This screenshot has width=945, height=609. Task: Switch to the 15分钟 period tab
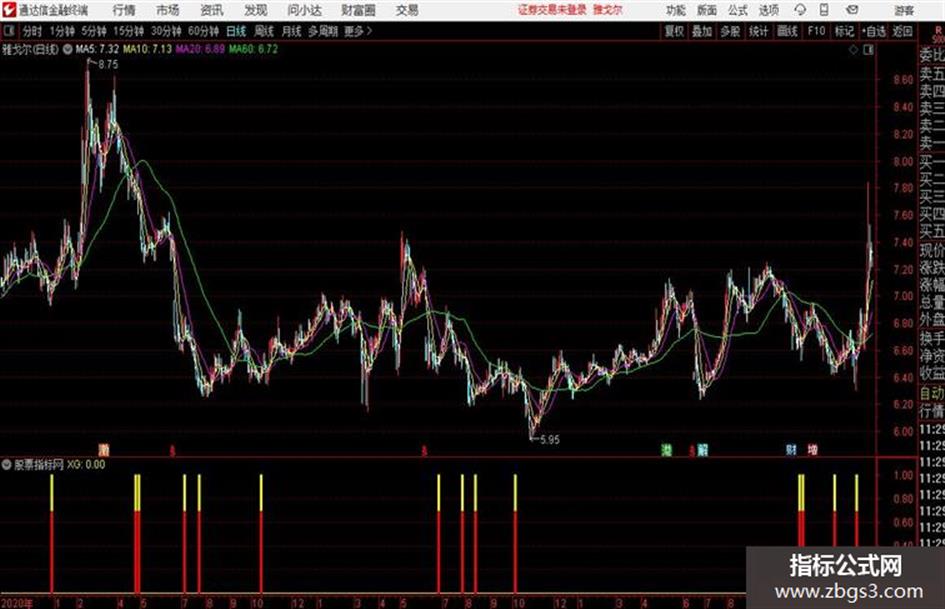click(x=128, y=31)
